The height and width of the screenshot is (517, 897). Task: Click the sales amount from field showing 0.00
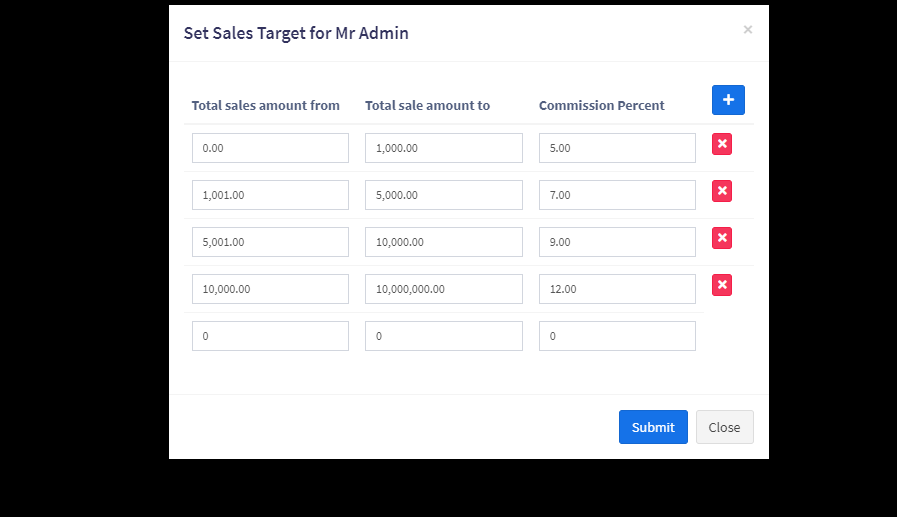pyautogui.click(x=270, y=148)
